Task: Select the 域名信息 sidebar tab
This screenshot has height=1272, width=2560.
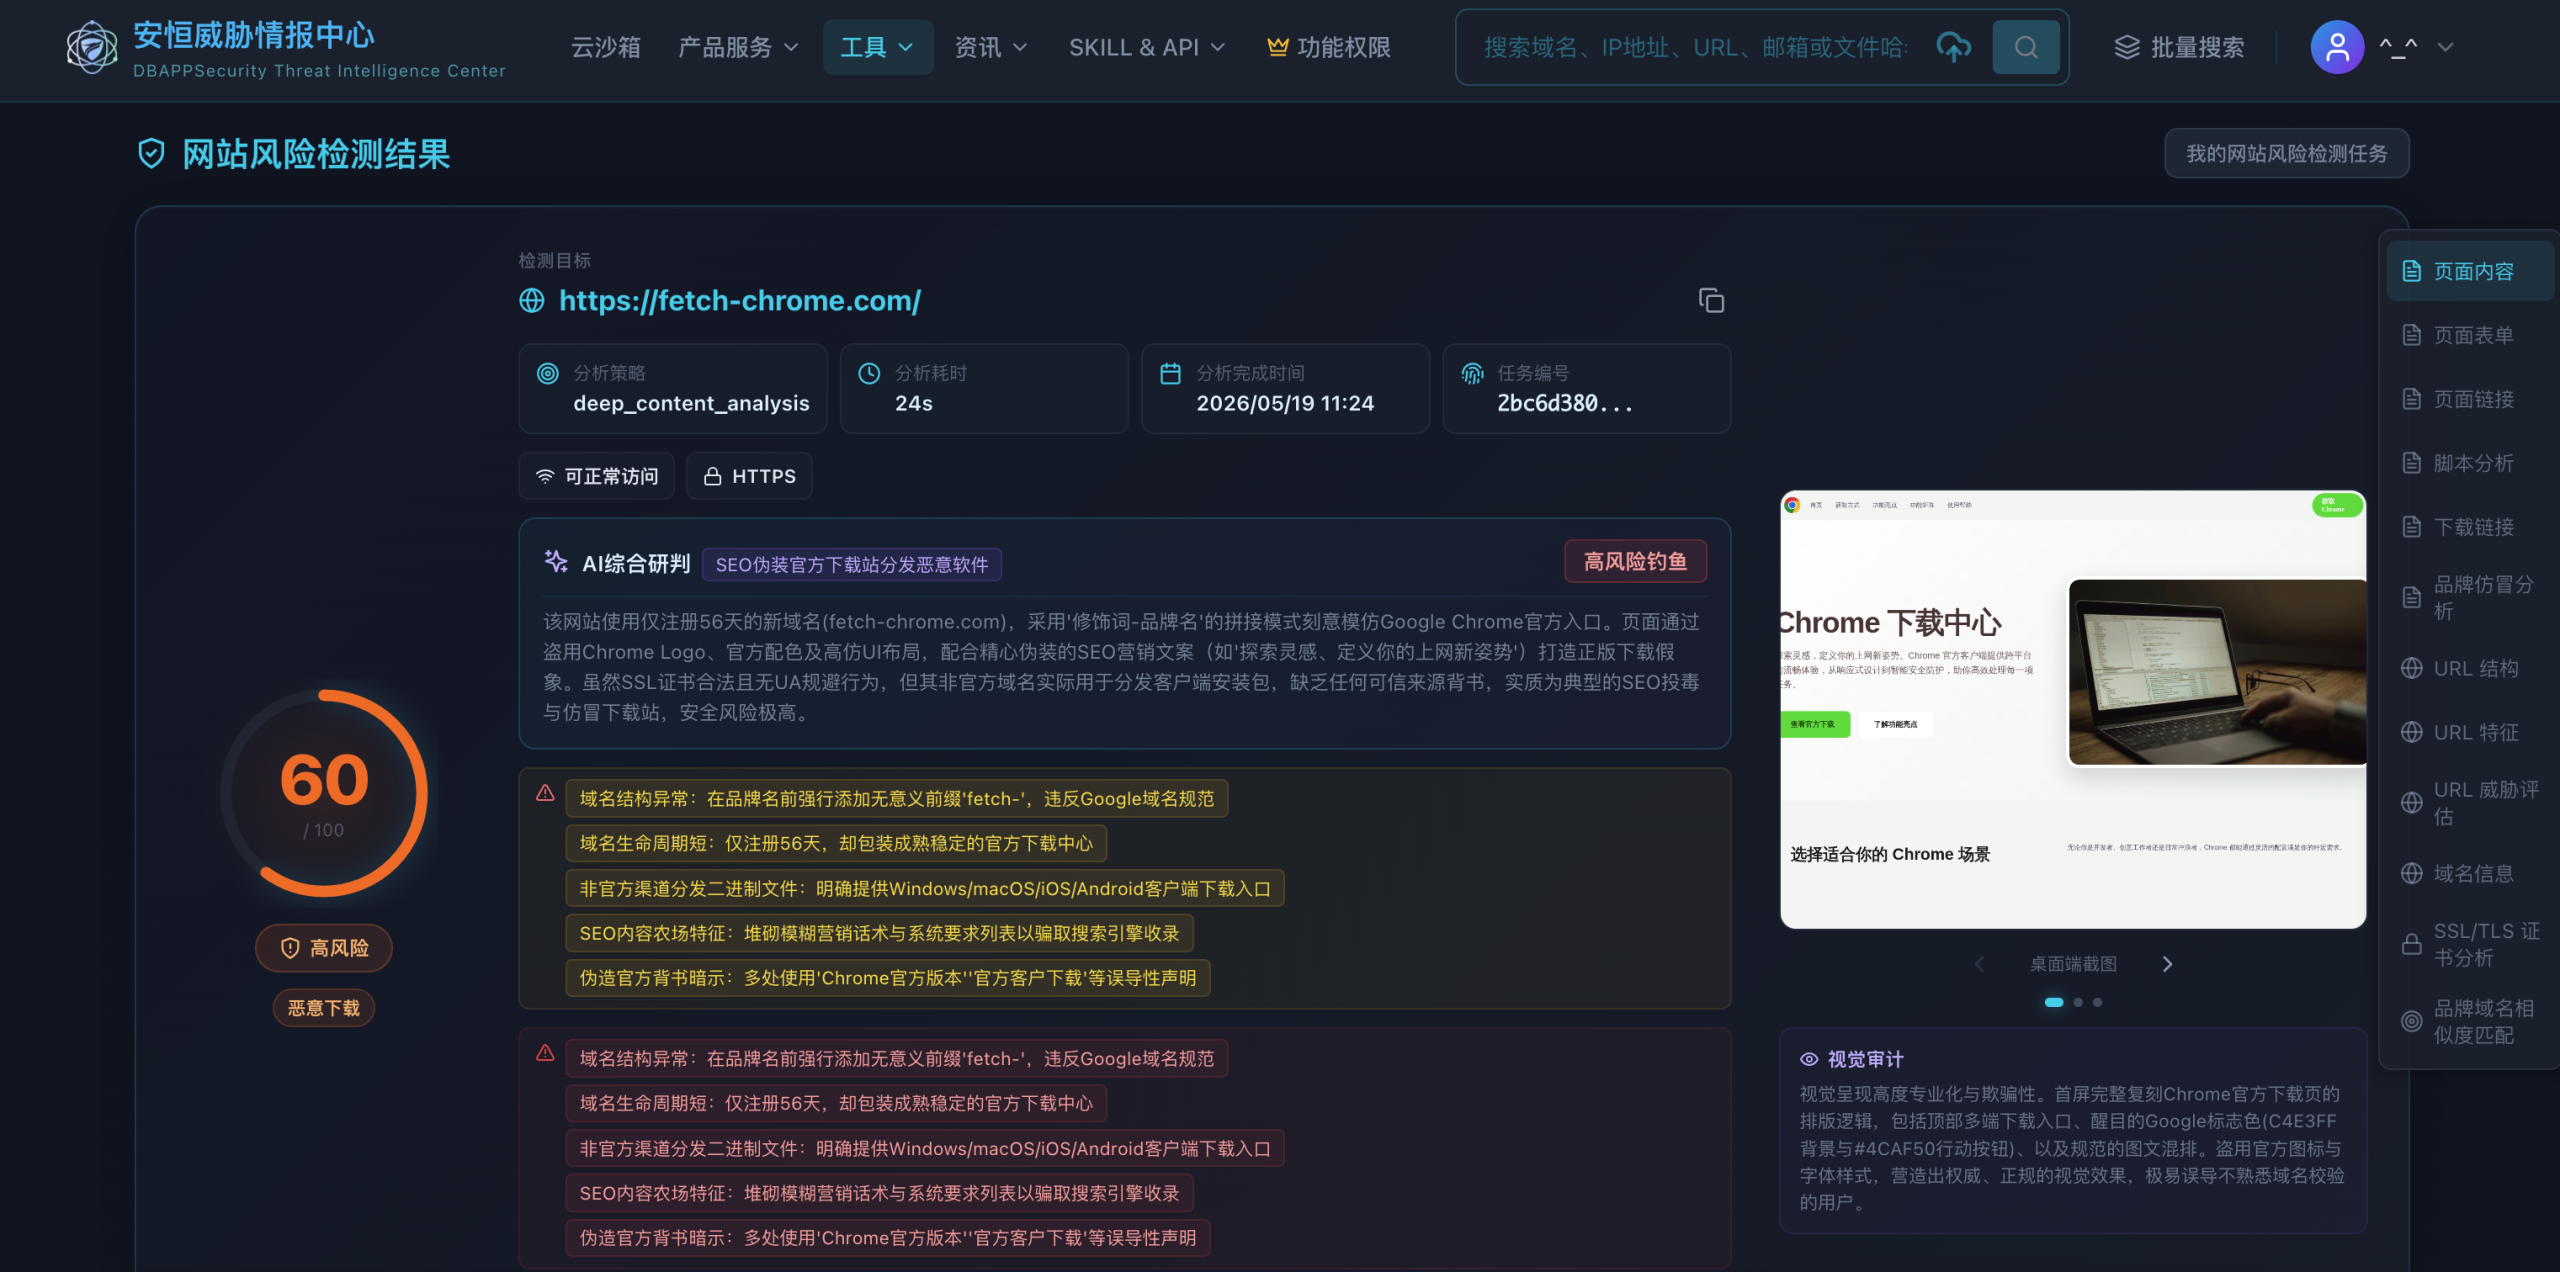Action: (2470, 873)
